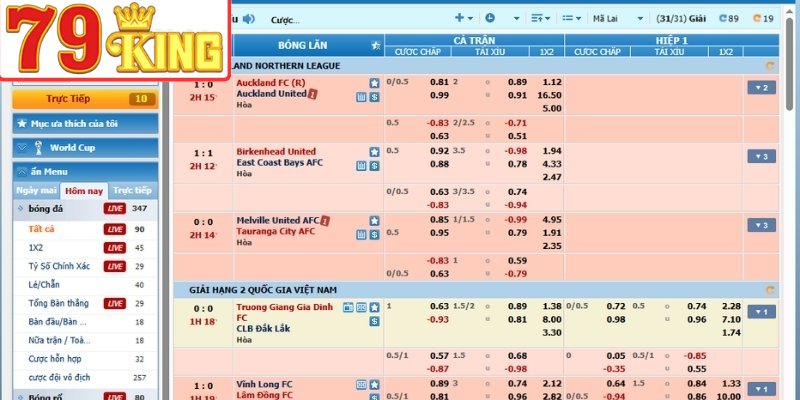The image size is (800, 400).
Task: Open scoreboard icon for Vĩnh Long FC
Action: [x=361, y=385]
